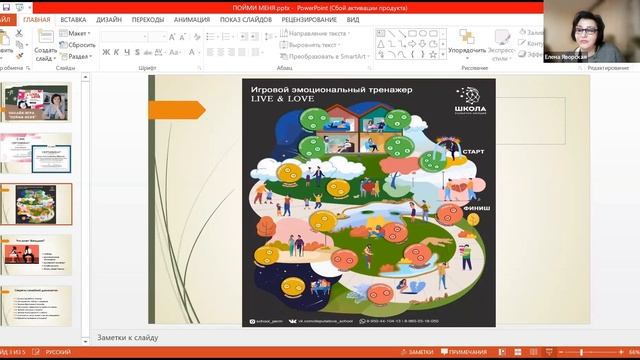
Task: Select the text box shape in gallery
Action: click(x=381, y=33)
